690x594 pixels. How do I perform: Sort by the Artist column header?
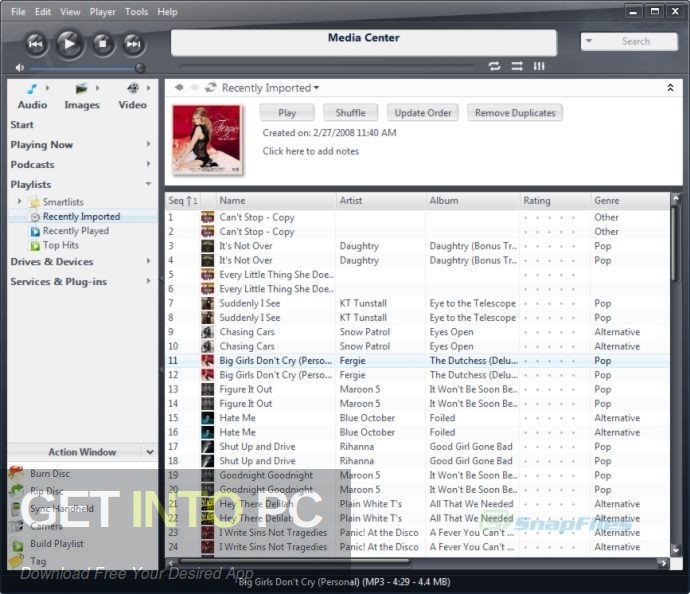point(381,201)
